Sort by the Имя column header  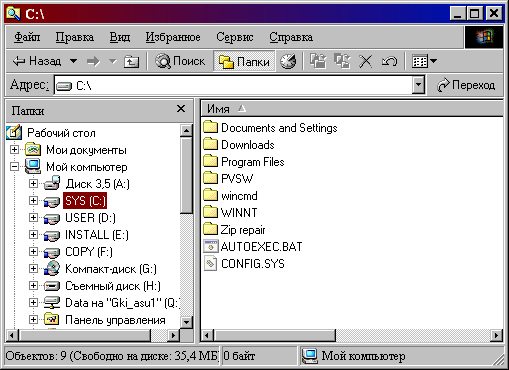(x=218, y=109)
